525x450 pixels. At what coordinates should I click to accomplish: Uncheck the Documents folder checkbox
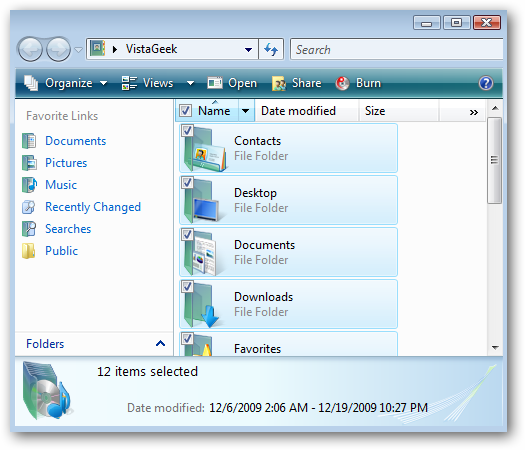tap(188, 234)
